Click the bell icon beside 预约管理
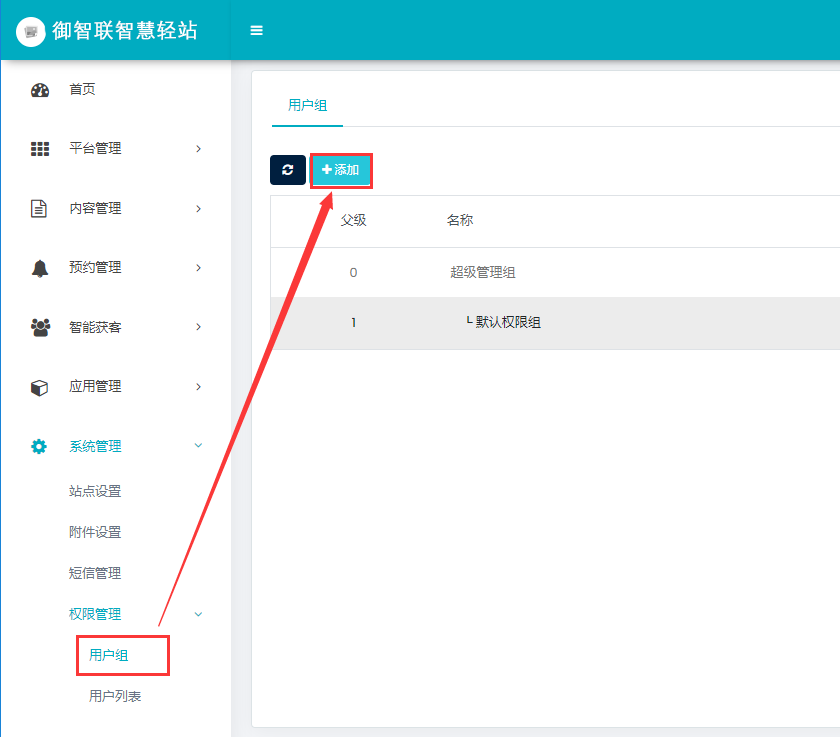This screenshot has height=737, width=840. [40, 268]
